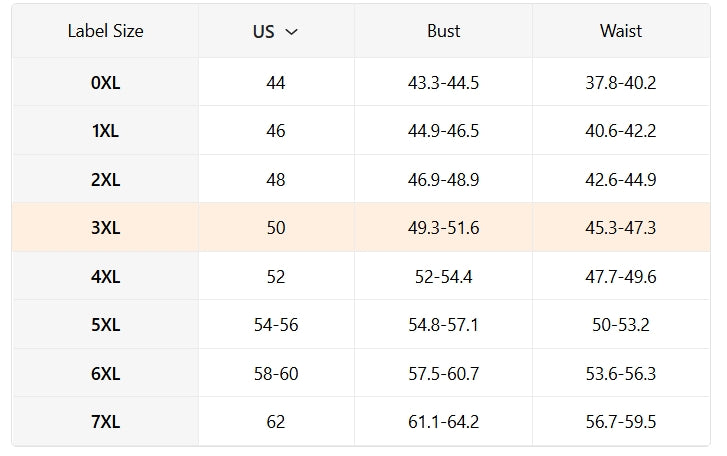Click the Waist column header
The height and width of the screenshot is (456, 727).
[x=621, y=31]
